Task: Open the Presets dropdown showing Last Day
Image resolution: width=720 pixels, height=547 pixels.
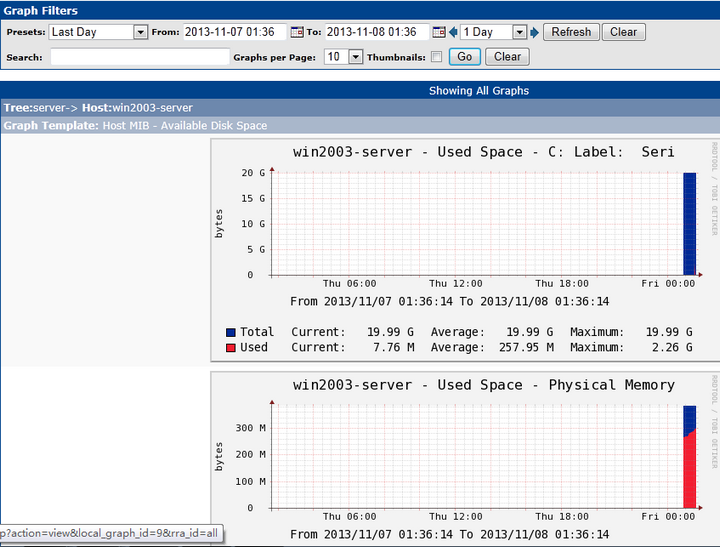Action: [x=98, y=32]
